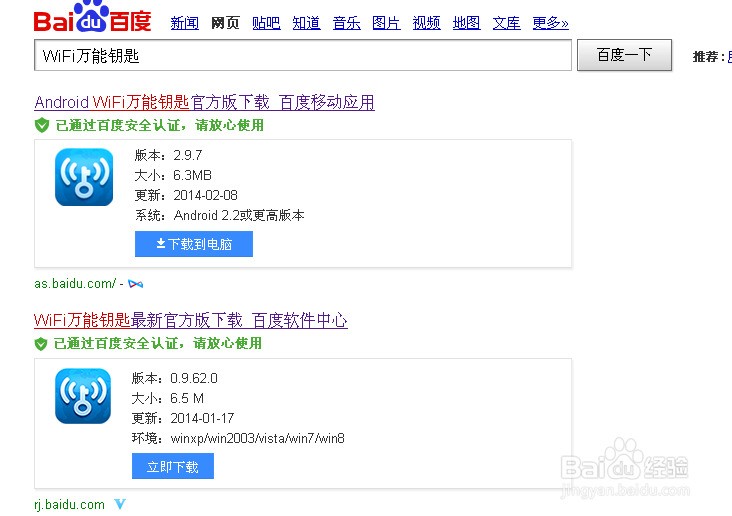Open the 音乐 tab

coord(346,23)
